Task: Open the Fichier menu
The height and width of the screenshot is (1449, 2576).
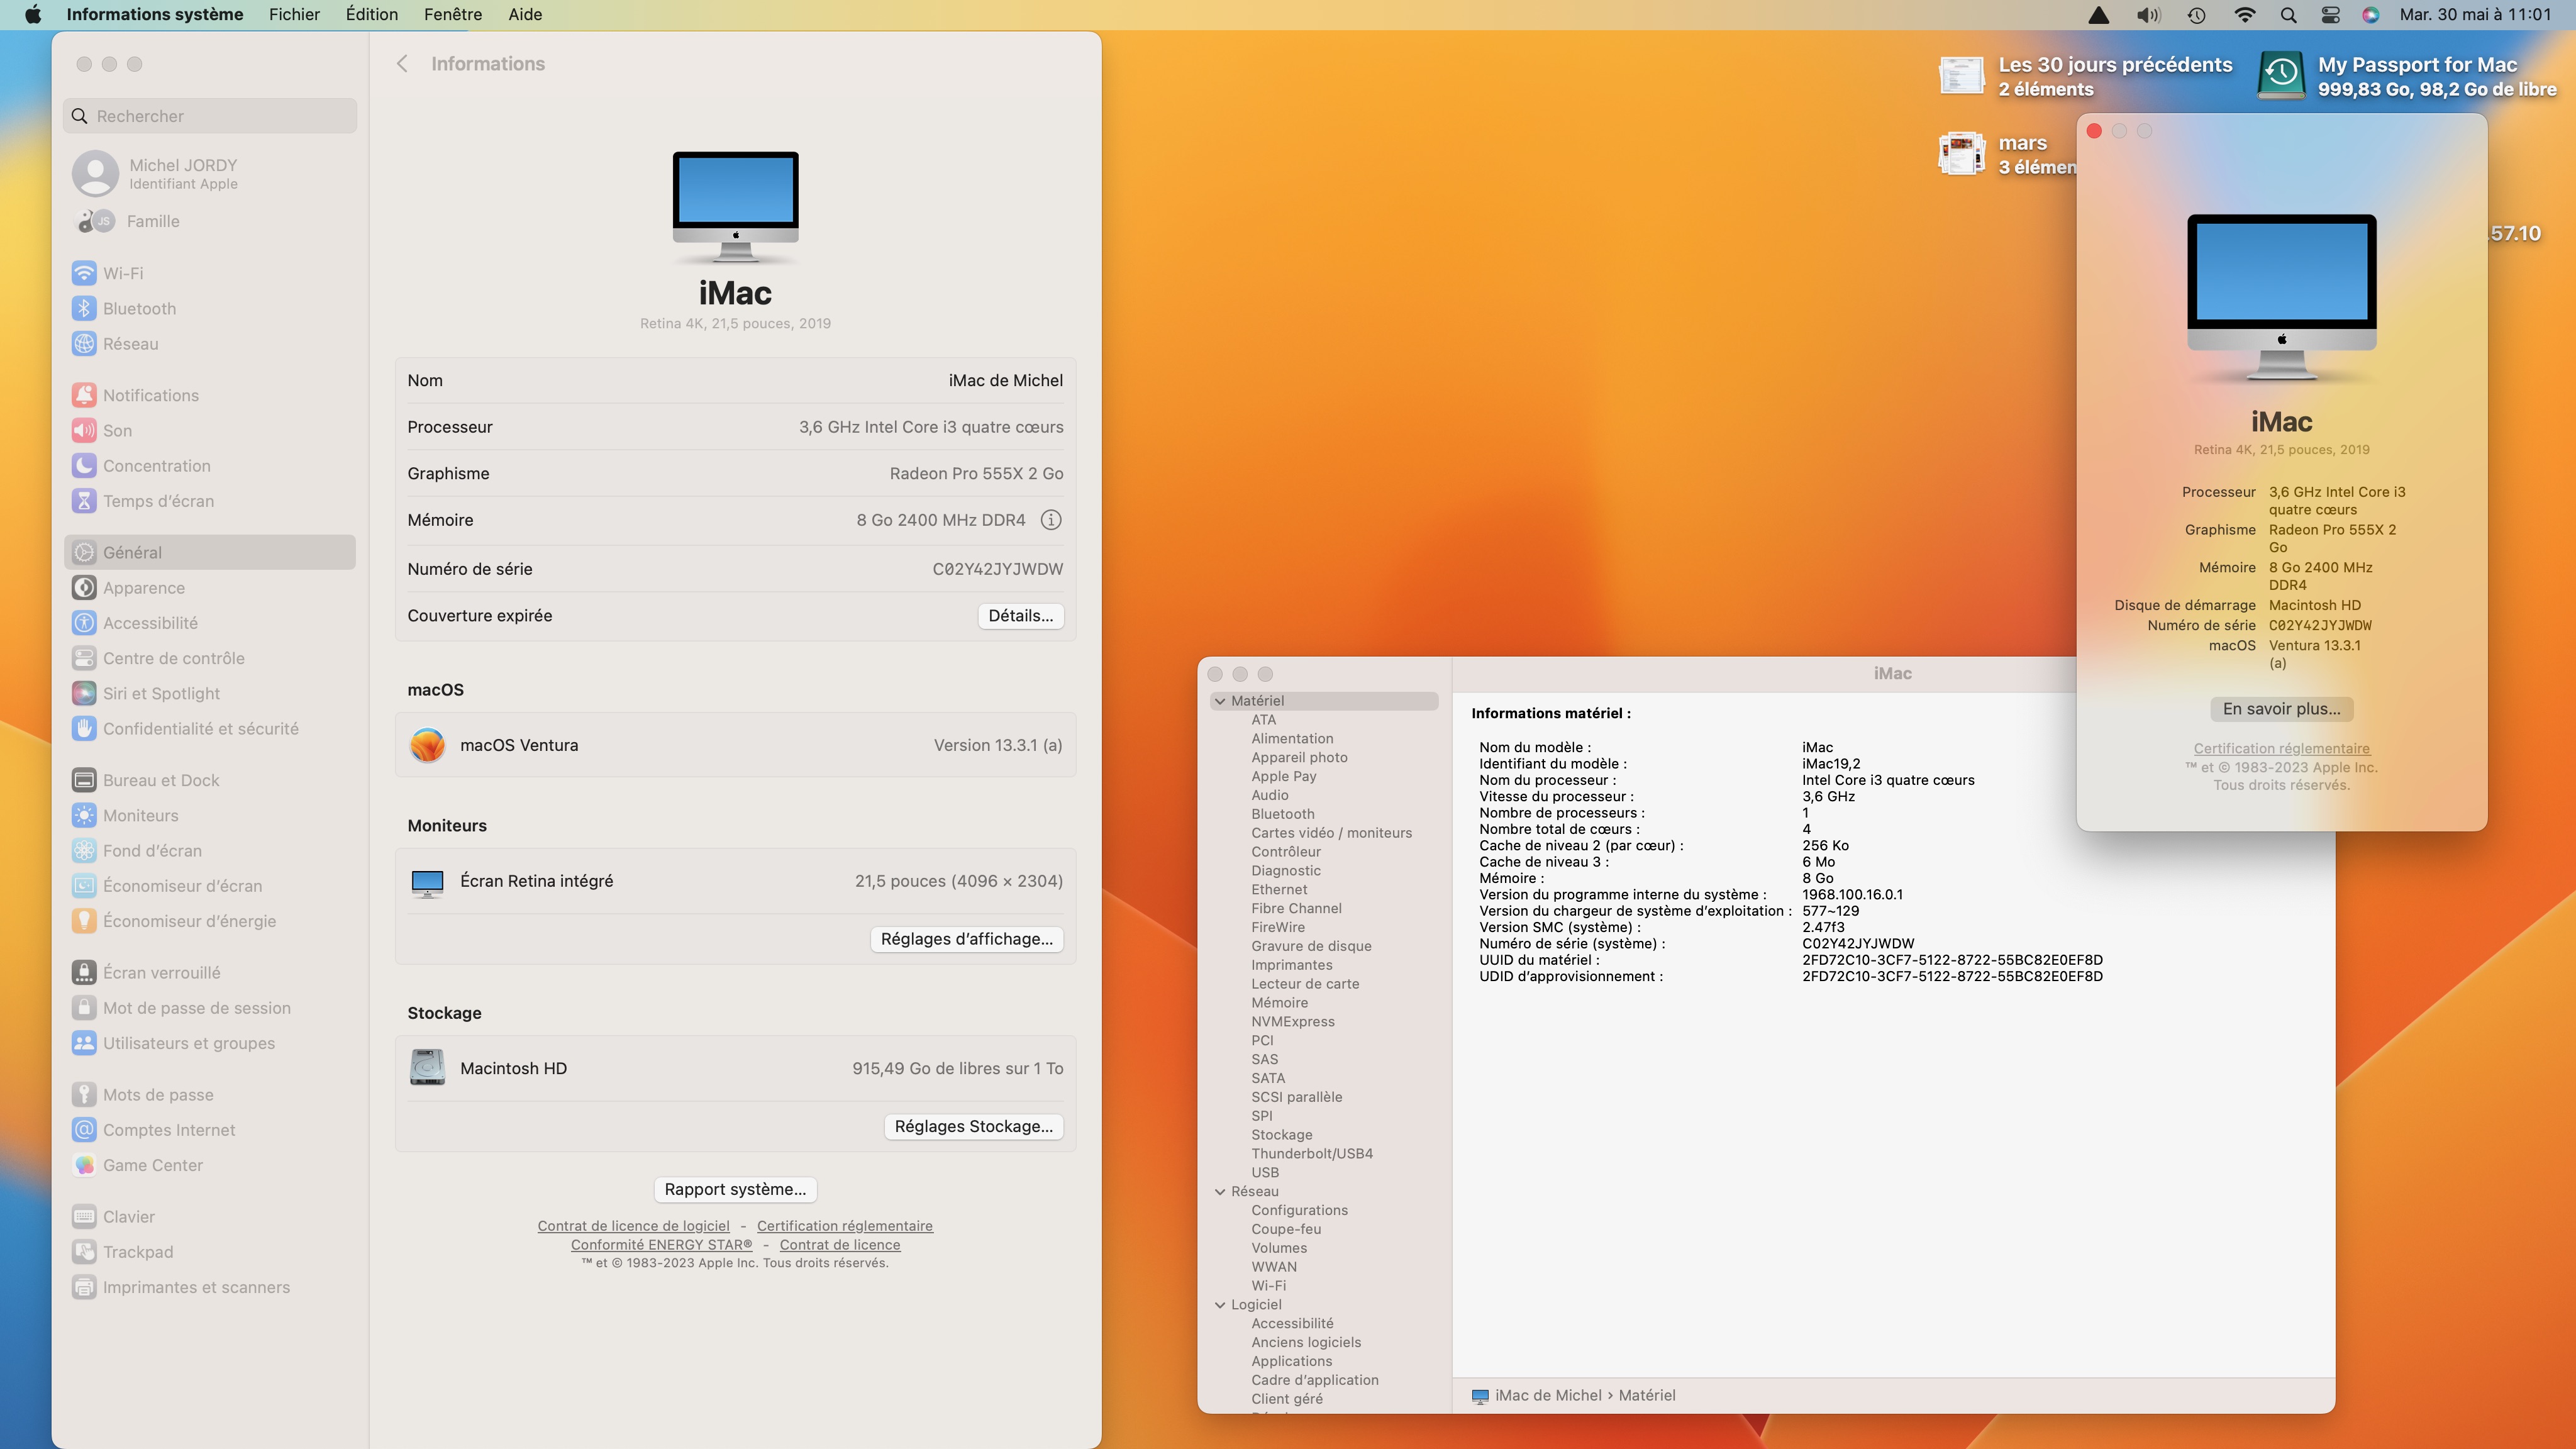Action: (294, 15)
